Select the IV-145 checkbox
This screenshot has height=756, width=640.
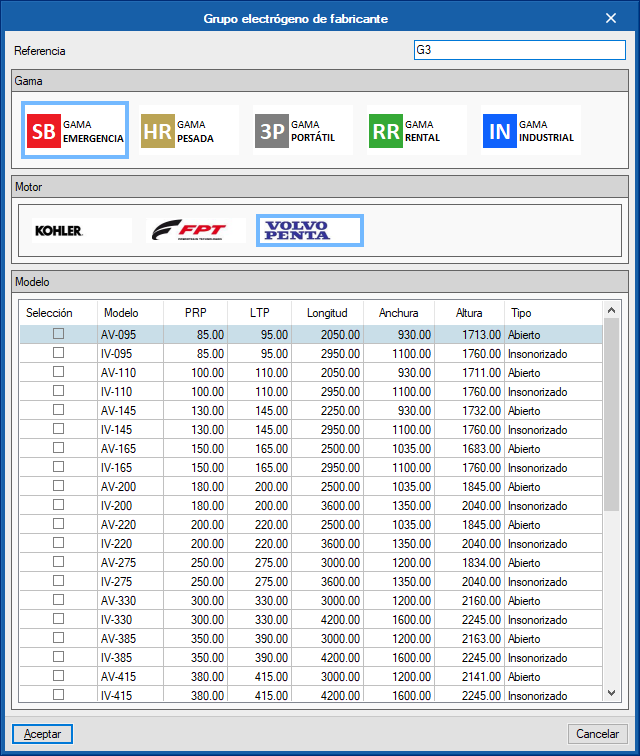(58, 429)
